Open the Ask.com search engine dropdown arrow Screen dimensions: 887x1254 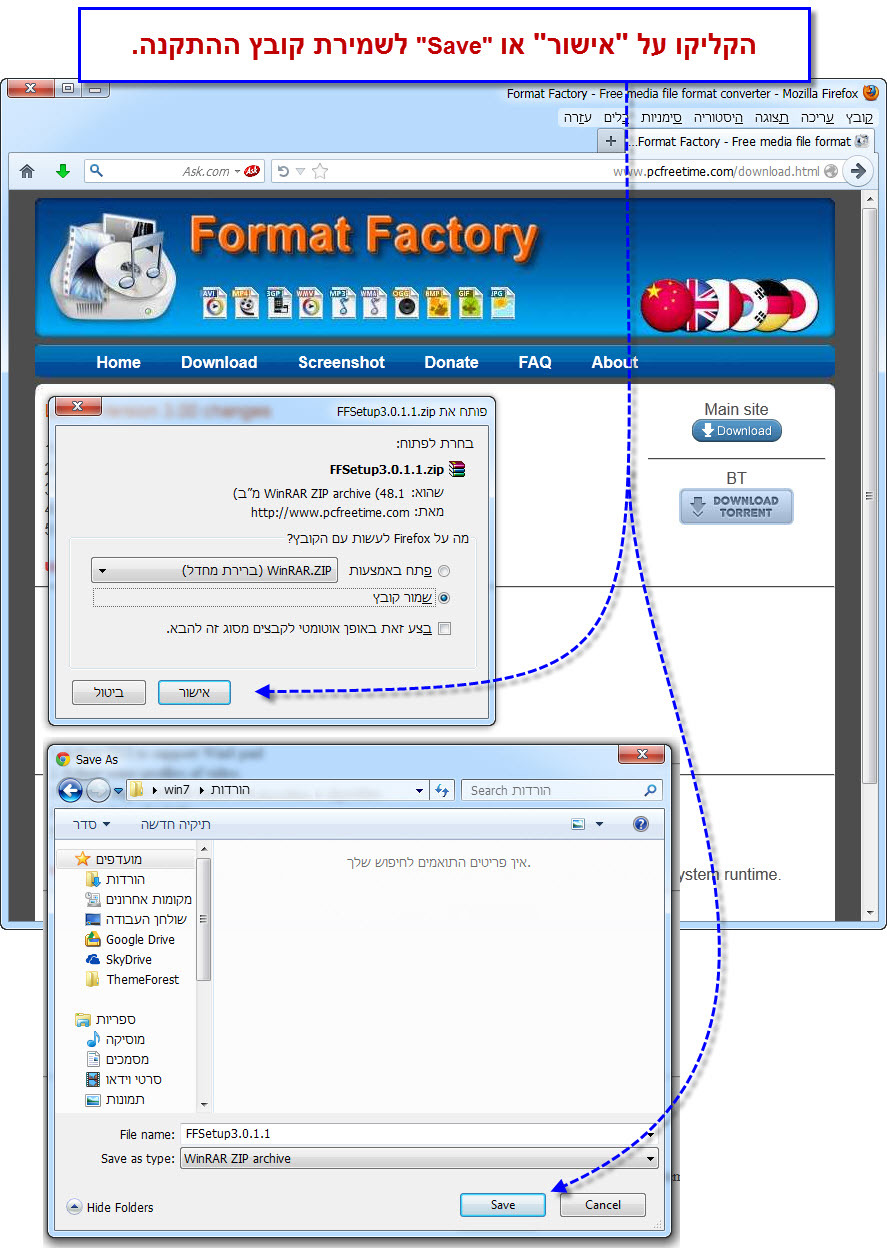click(x=237, y=171)
